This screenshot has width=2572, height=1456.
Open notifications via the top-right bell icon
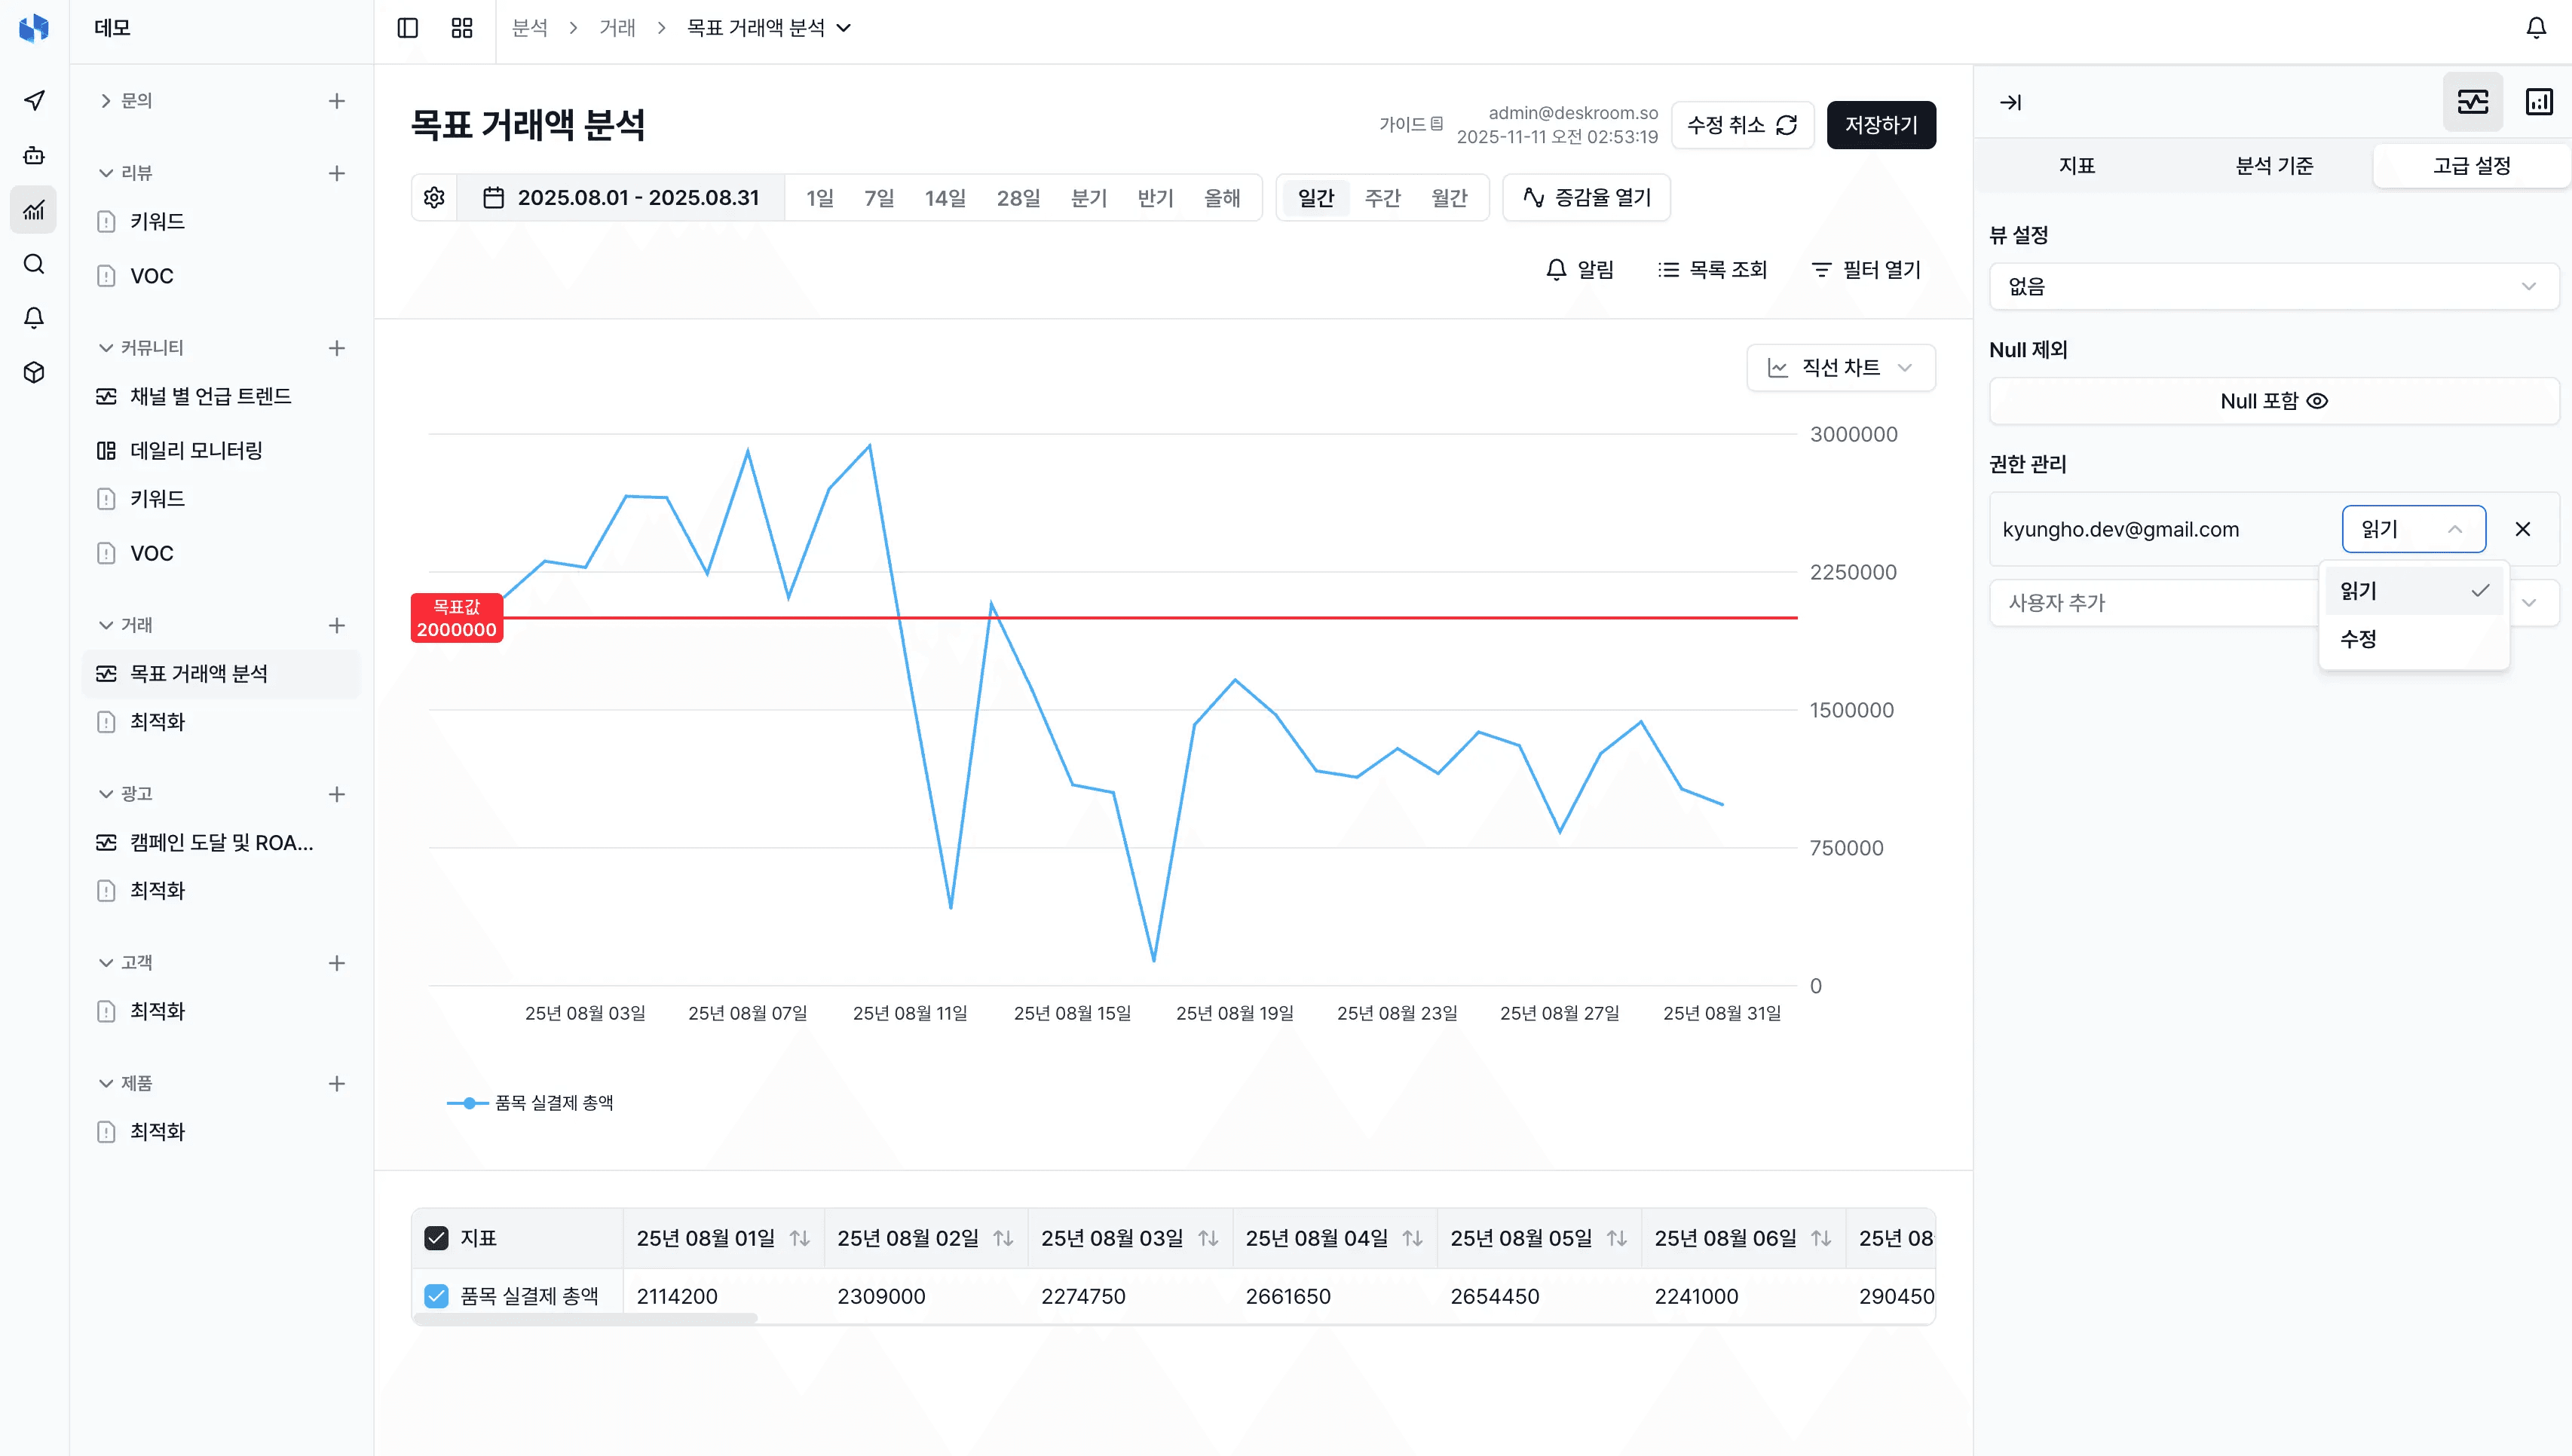pyautogui.click(x=2537, y=27)
